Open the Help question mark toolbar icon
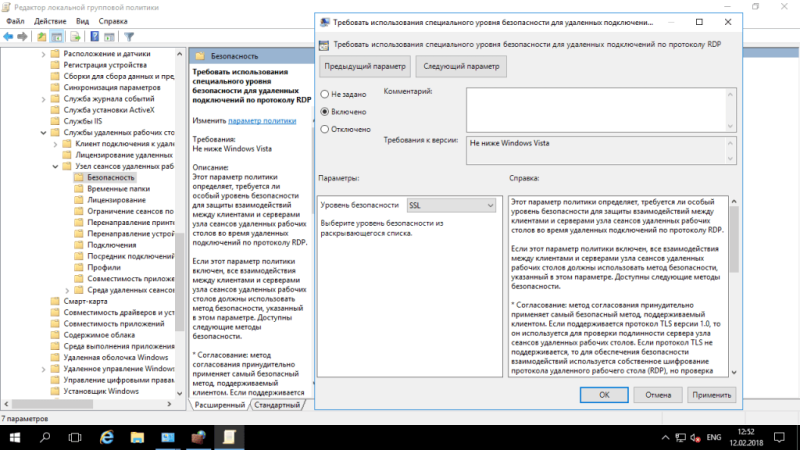Viewport: 800px width, 450px height. [94, 37]
